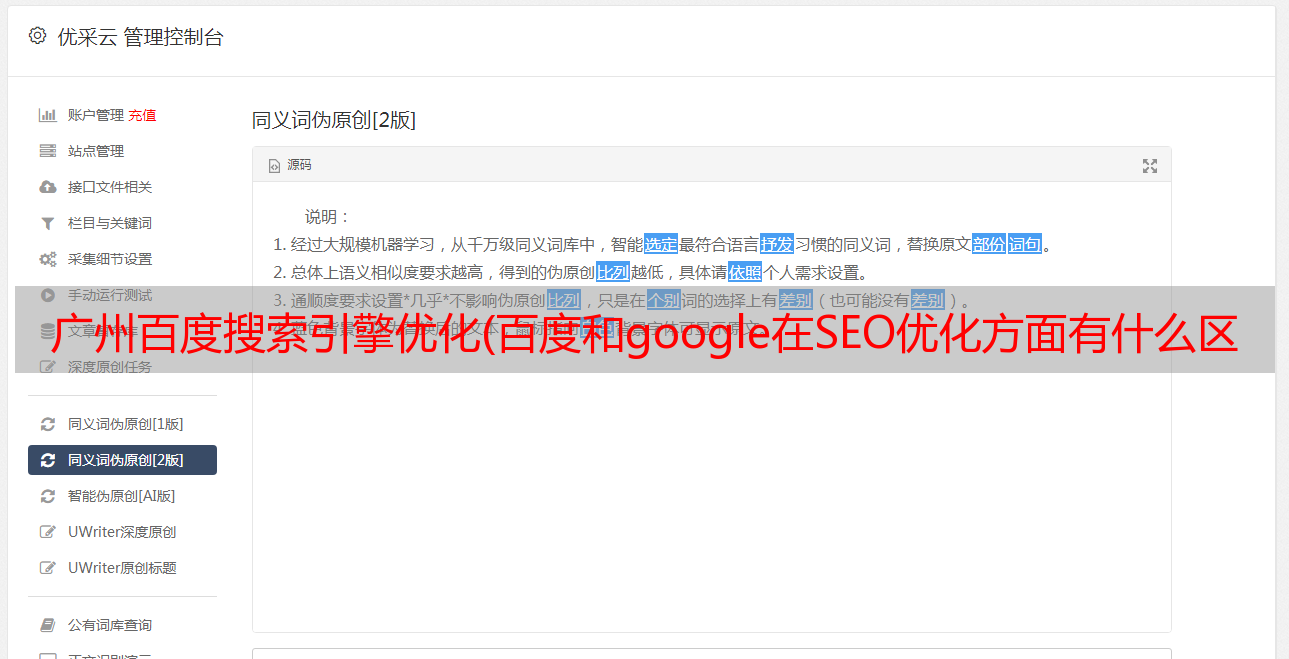Click the gear icon beside 优采云 管理控制台

(x=37, y=36)
